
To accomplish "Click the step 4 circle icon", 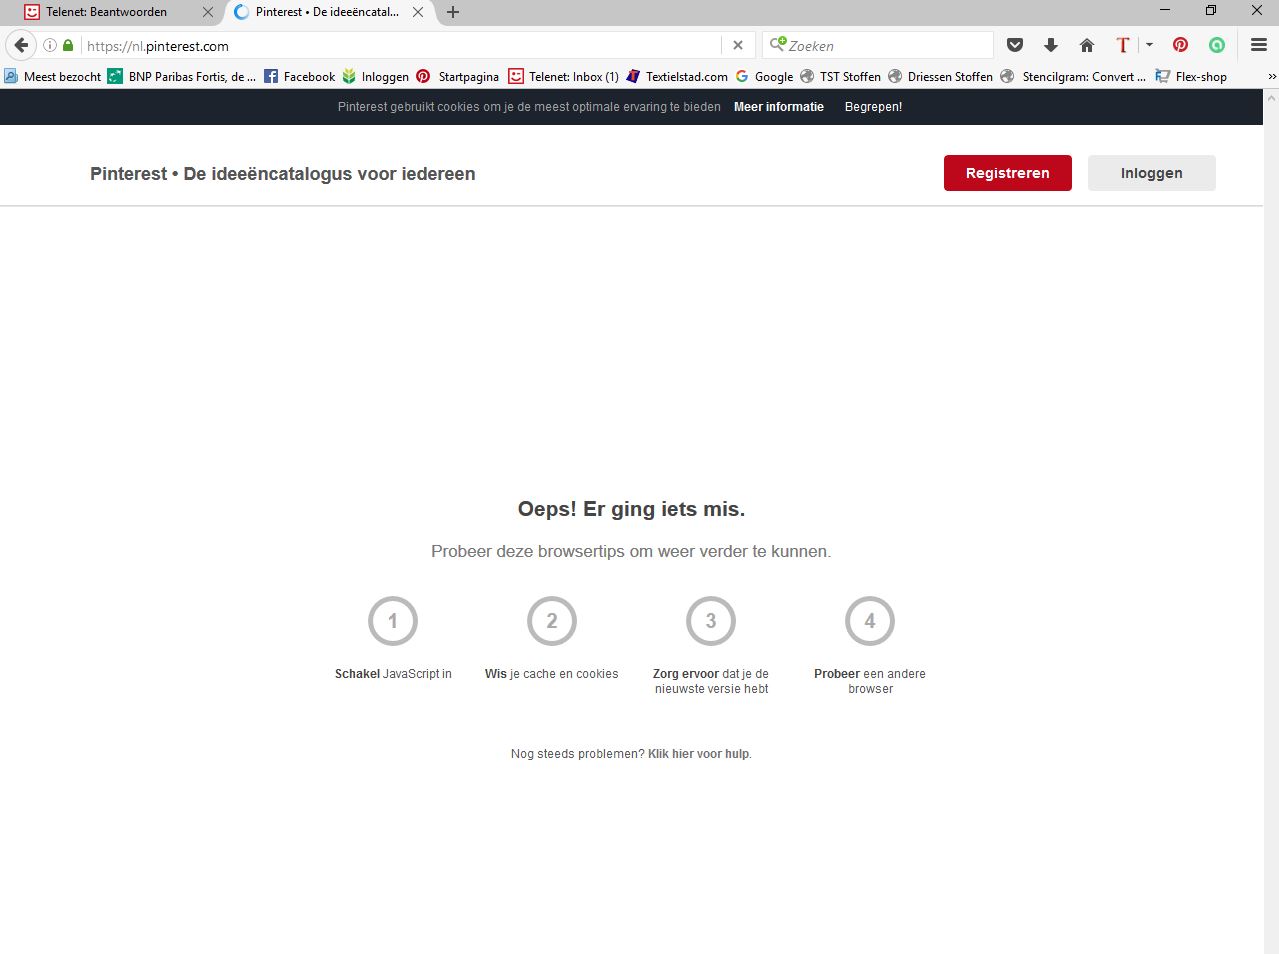I will (870, 621).
